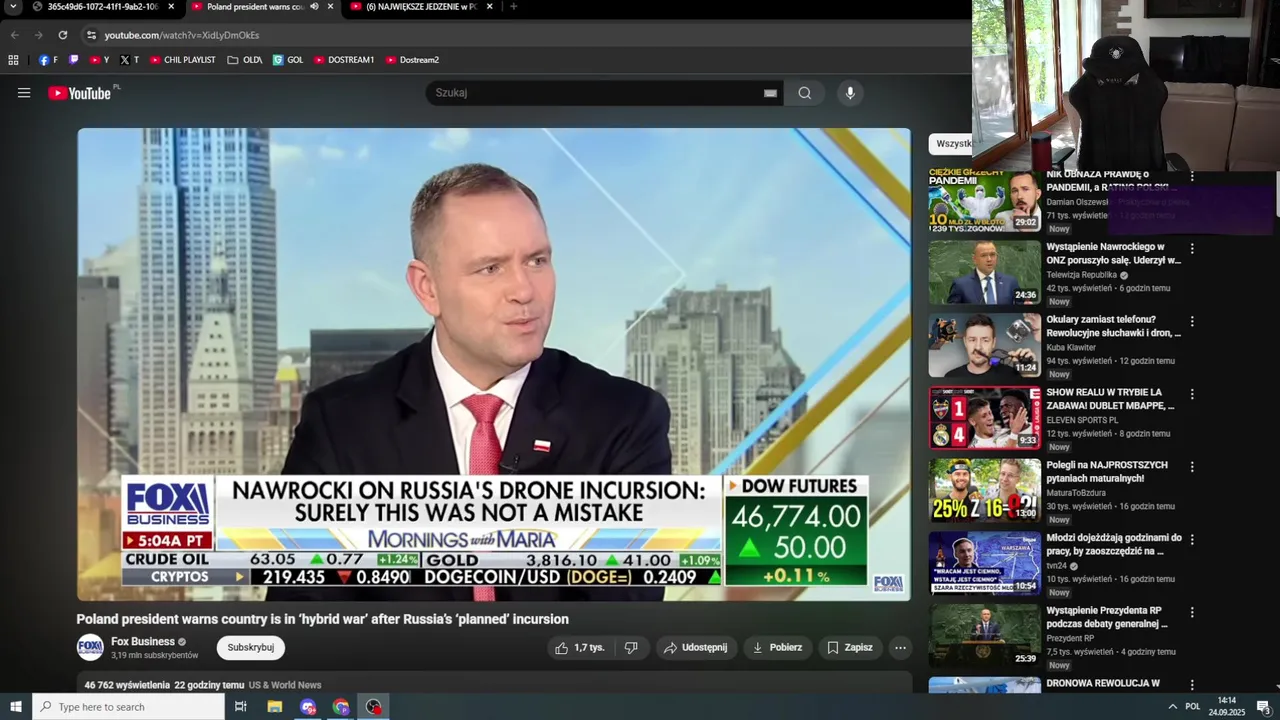Open options menu for Okulary zamiast telefonu video
Image resolution: width=1280 pixels, height=720 pixels.
tap(1192, 322)
